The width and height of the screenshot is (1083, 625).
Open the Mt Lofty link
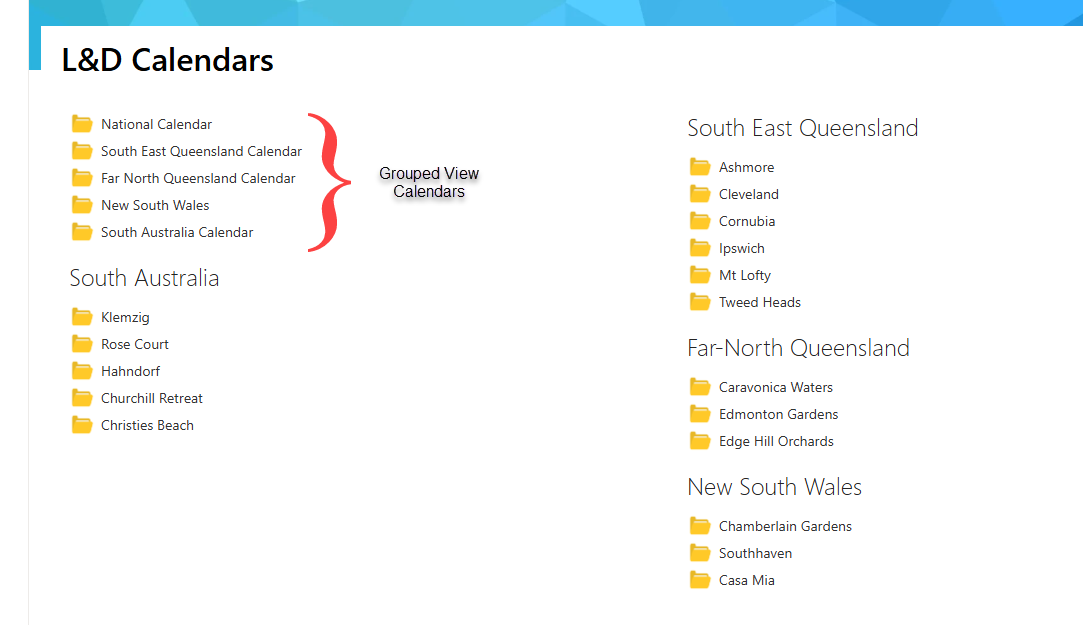click(x=745, y=276)
